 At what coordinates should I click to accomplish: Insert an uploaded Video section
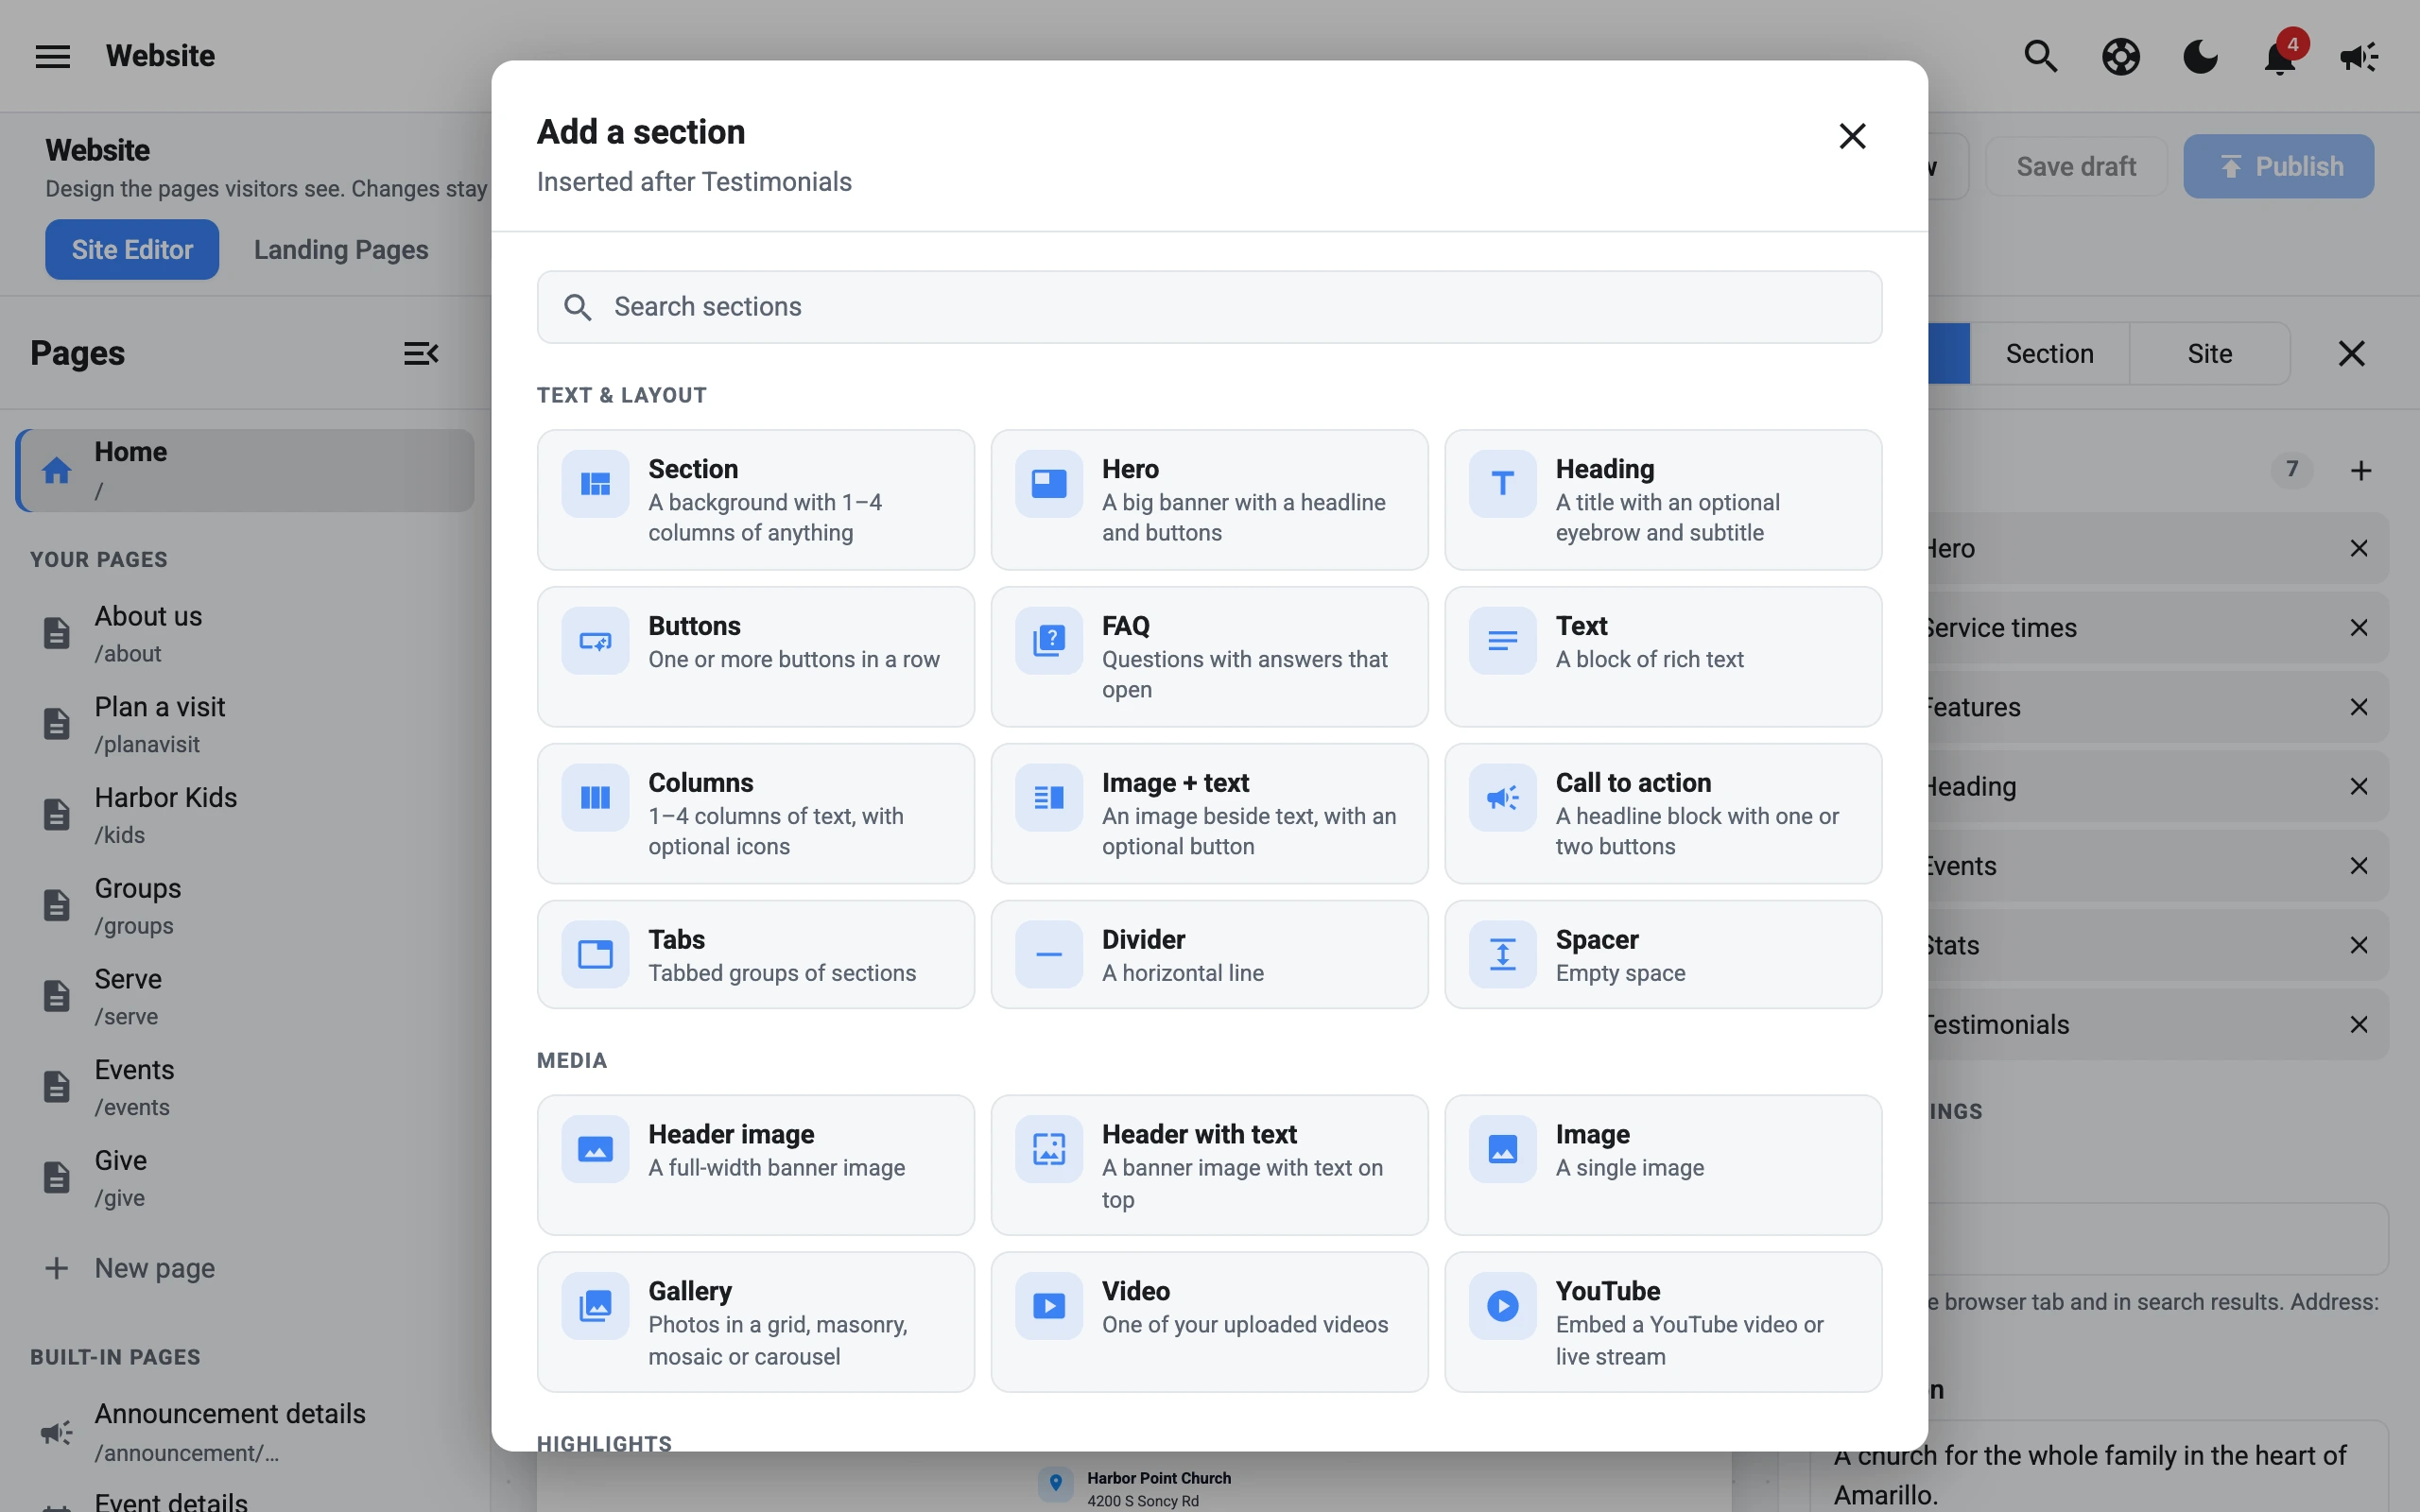[x=1209, y=1322]
